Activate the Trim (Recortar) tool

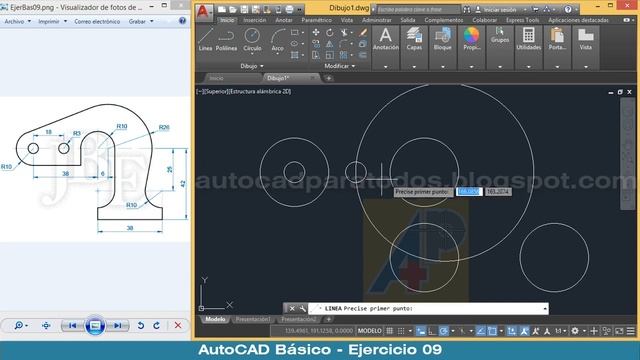coord(344,32)
